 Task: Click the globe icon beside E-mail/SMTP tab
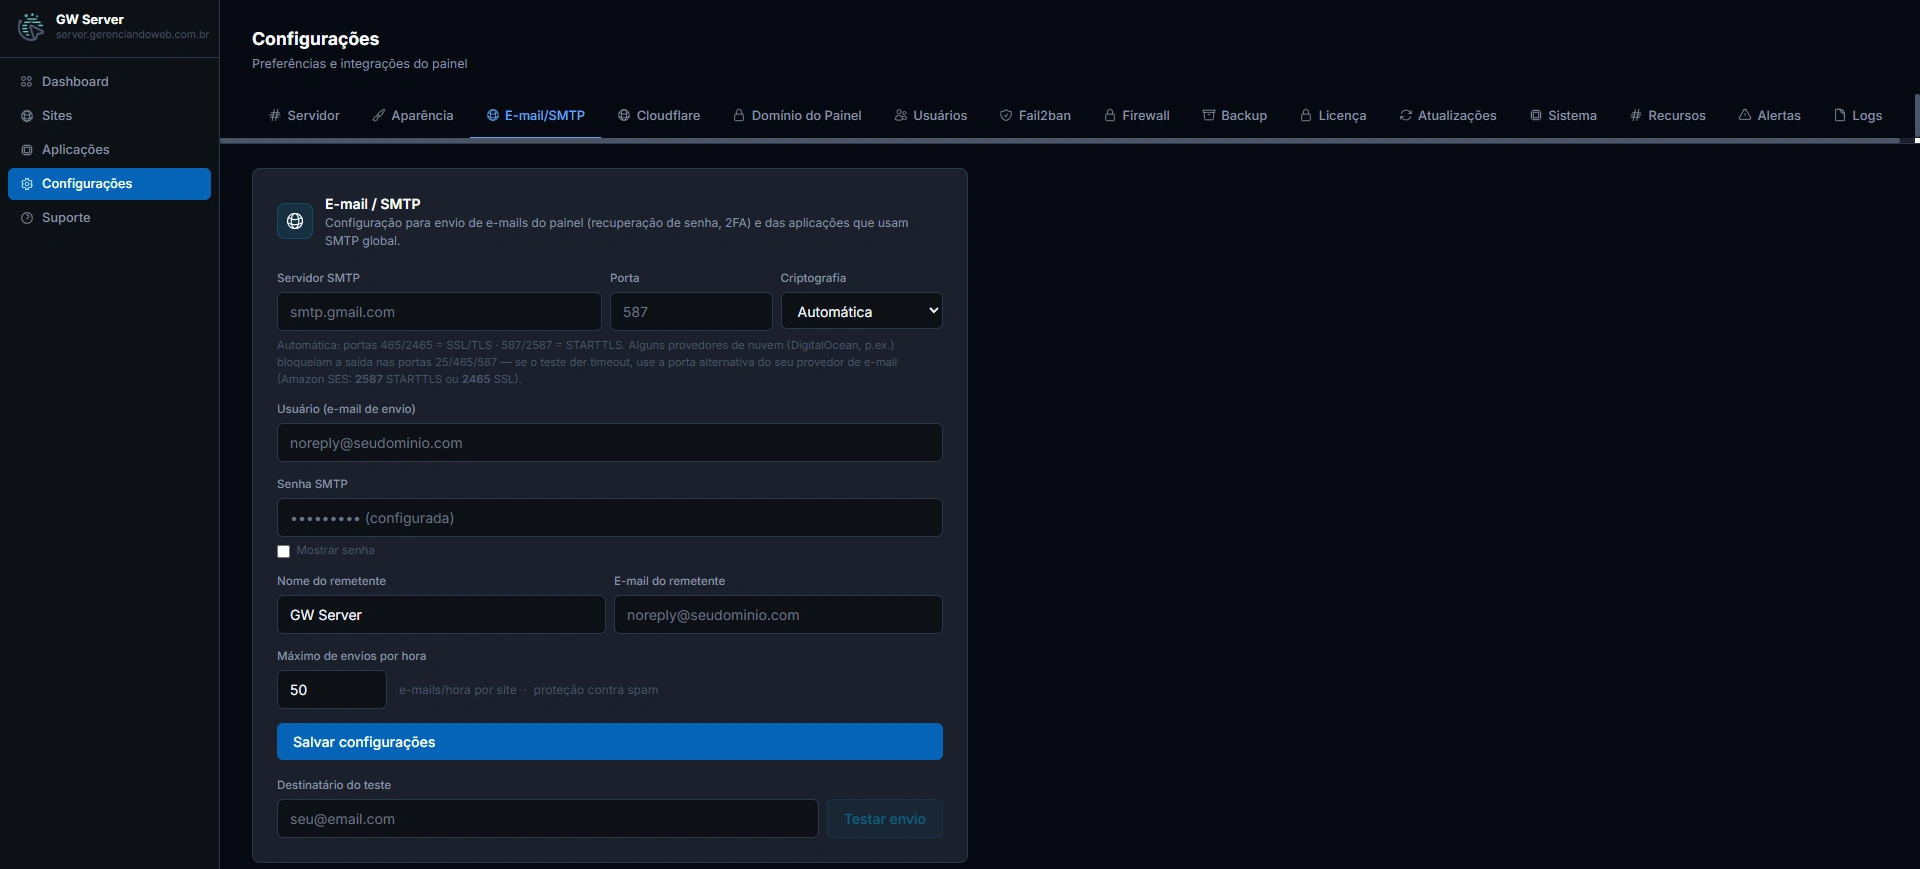(x=493, y=115)
